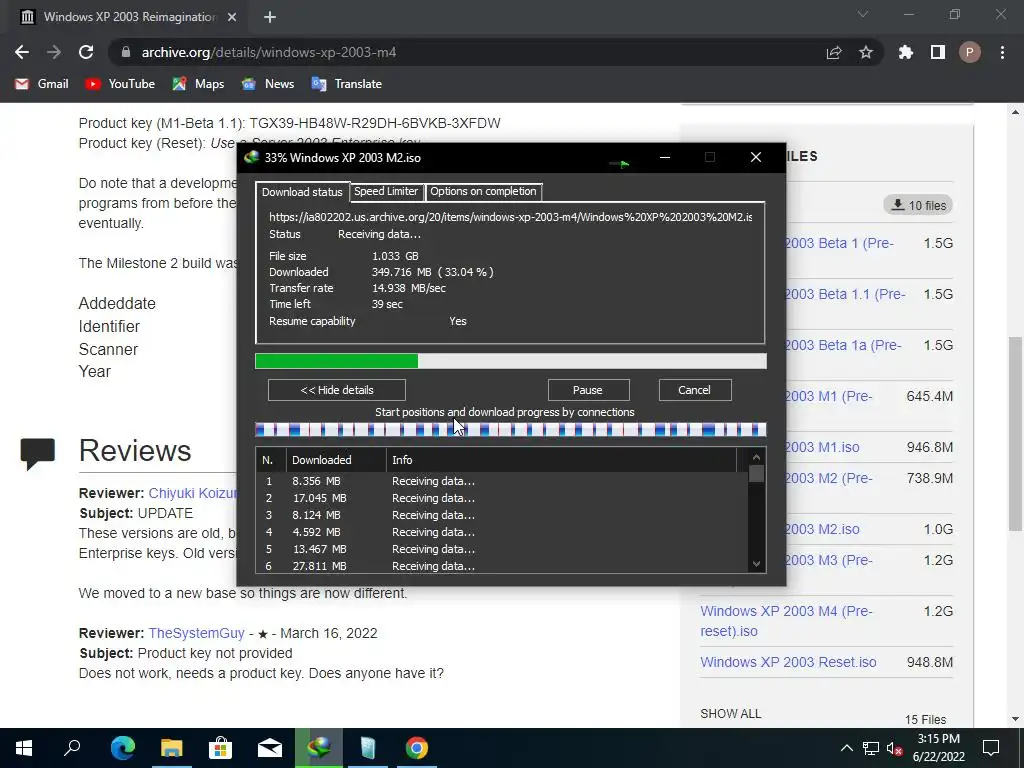This screenshot has height=768, width=1024.
Task: Open Gmail bookmark
Action: coord(42,84)
